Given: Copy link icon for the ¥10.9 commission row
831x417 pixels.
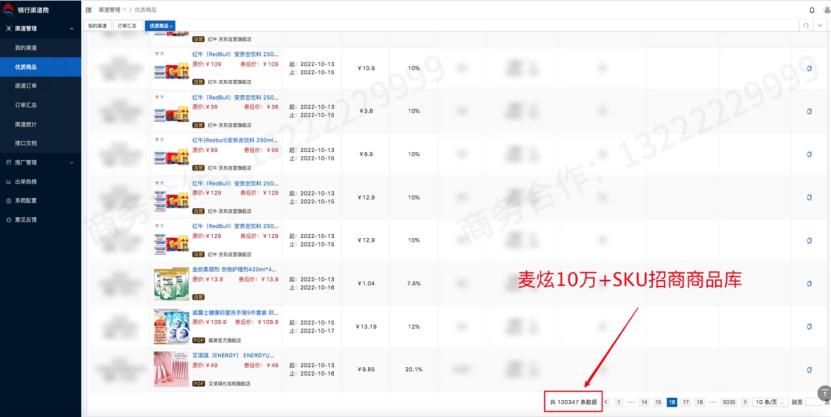Looking at the screenshot, I should pyautogui.click(x=809, y=68).
